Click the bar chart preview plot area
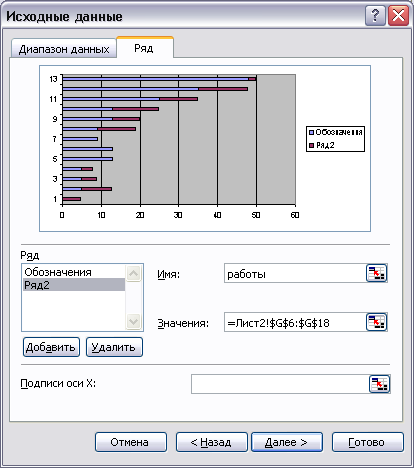Viewport: 414px width, 468px height. (179, 139)
